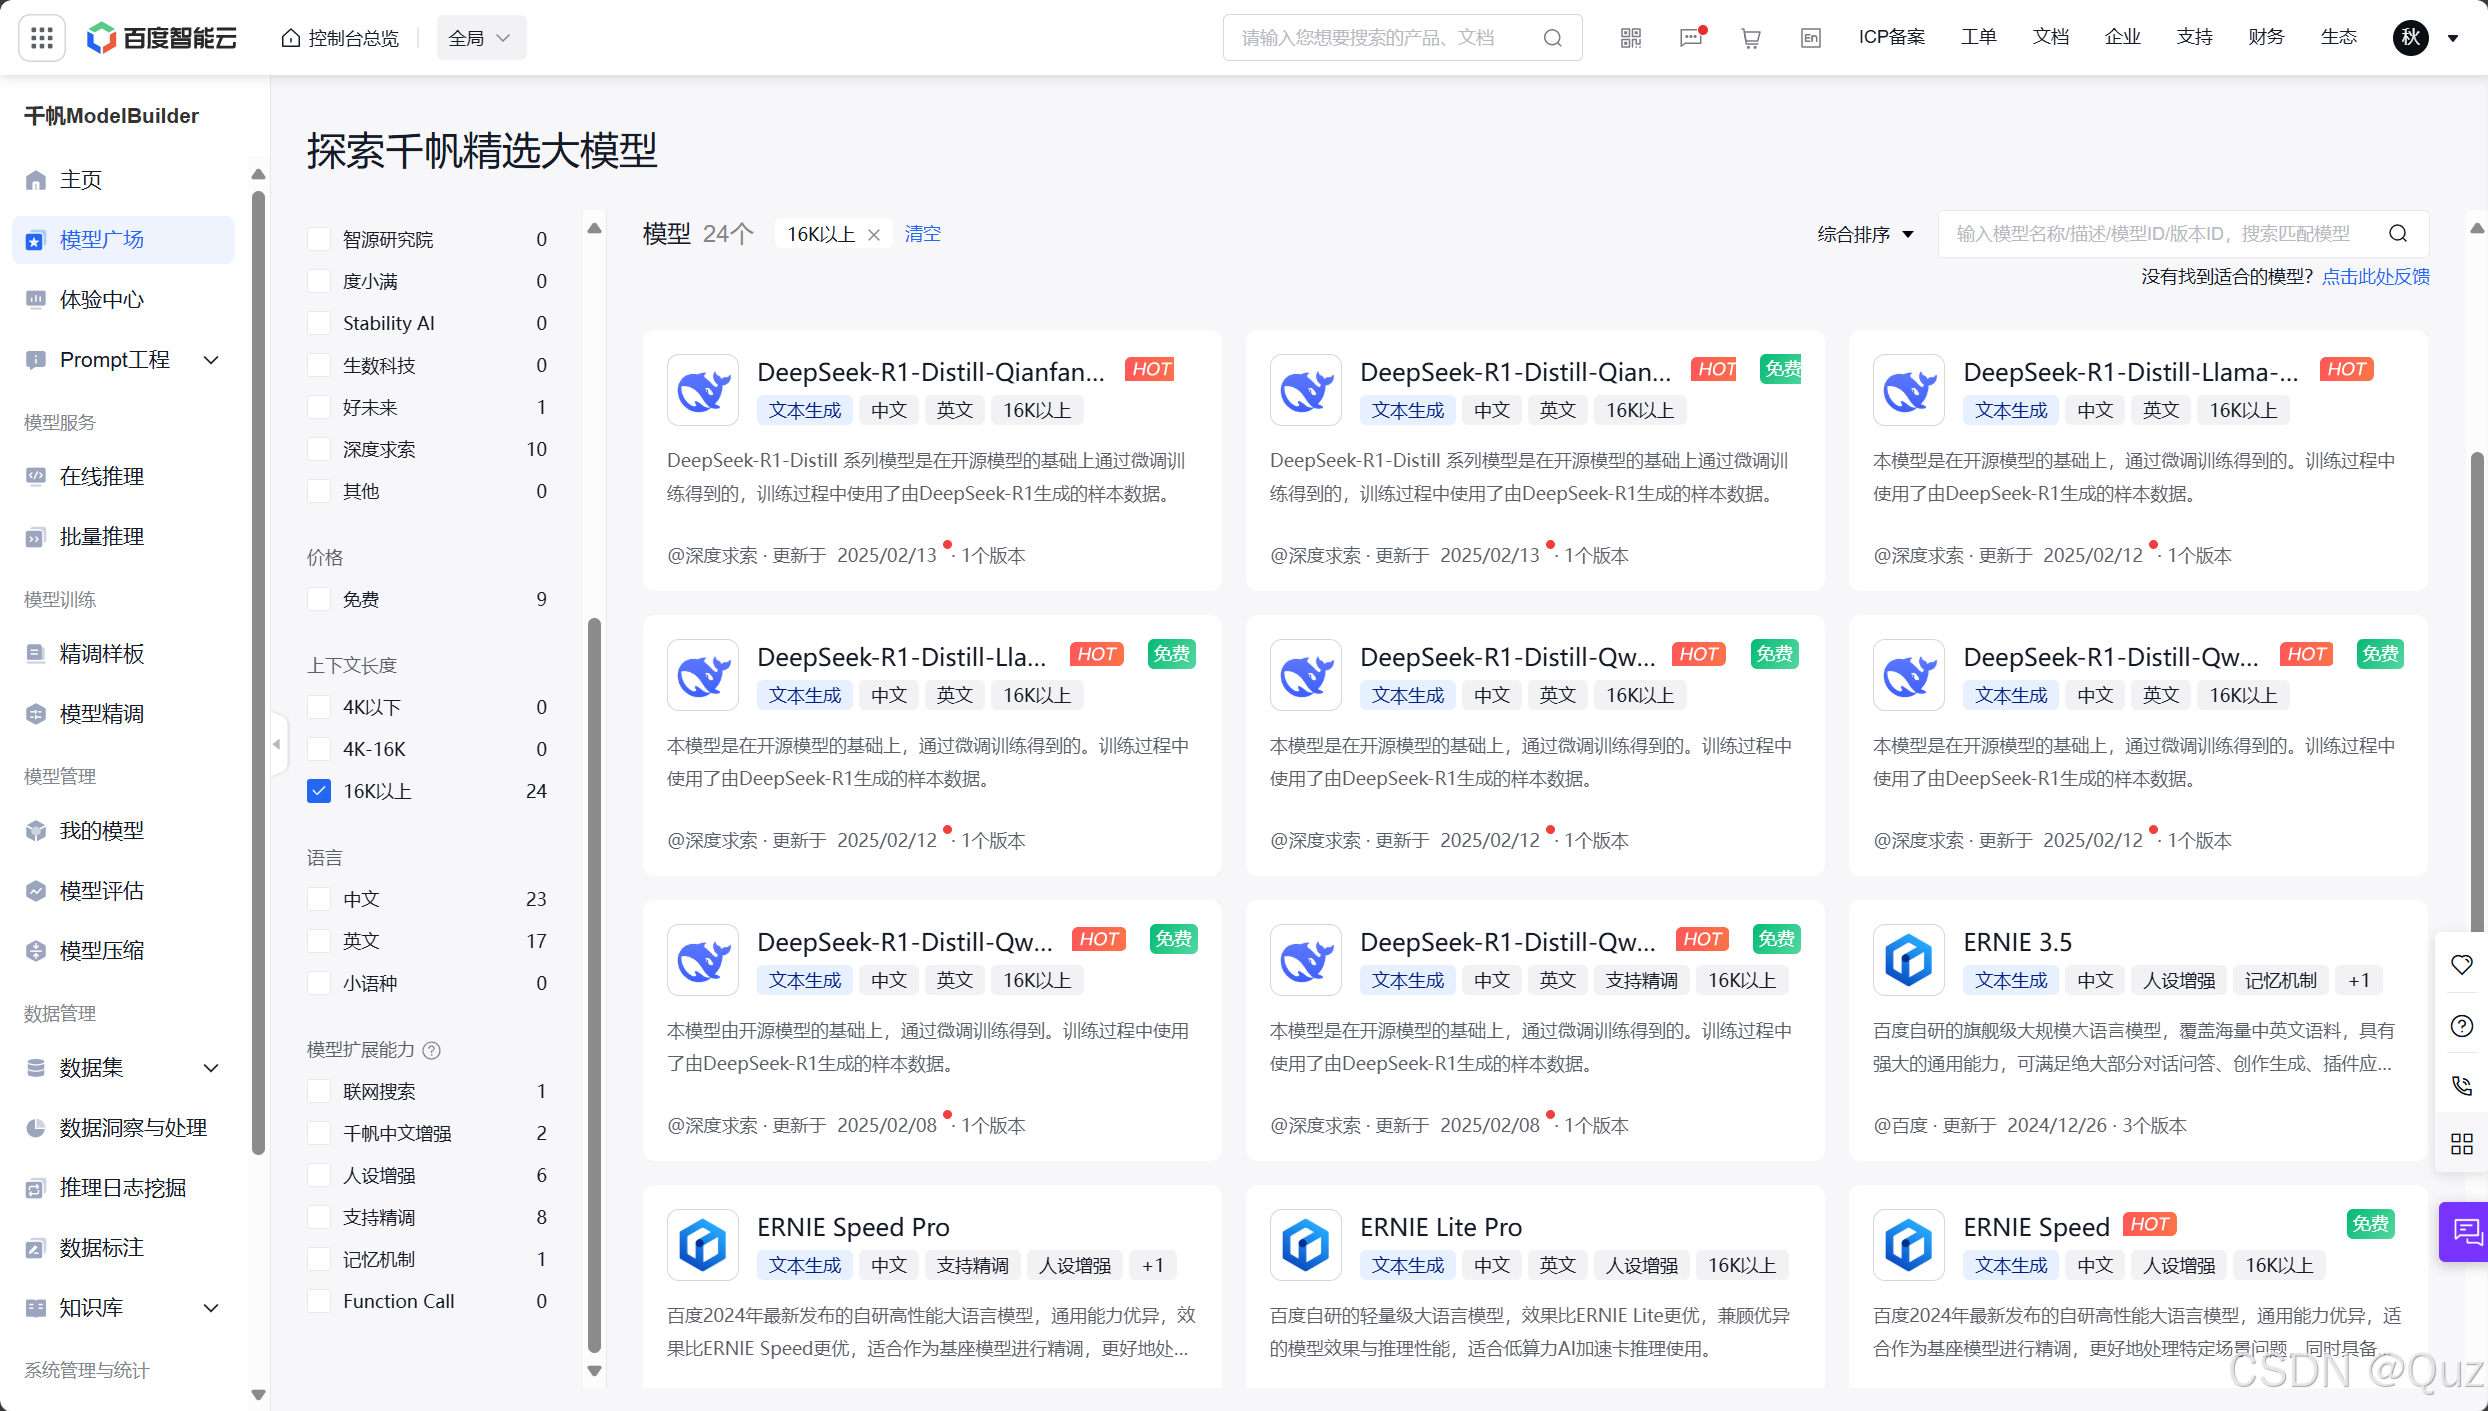Open the favorites heart icon on right
Image resolution: width=2488 pixels, height=1411 pixels.
point(2461,965)
